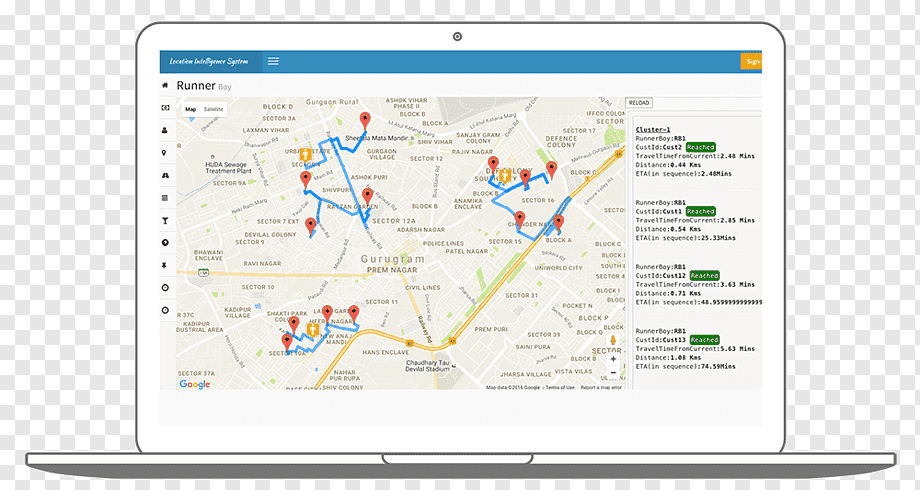Open the money icon in sidebar
Viewport: 920px width, 490px height.
coord(165,108)
